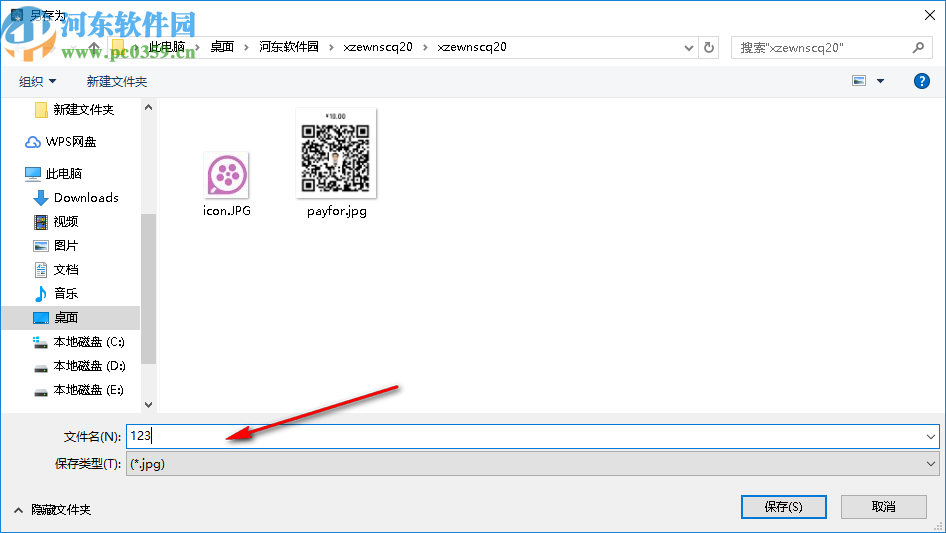
Task: Collapse folders via 隐藏文件夹
Action: coord(52,510)
